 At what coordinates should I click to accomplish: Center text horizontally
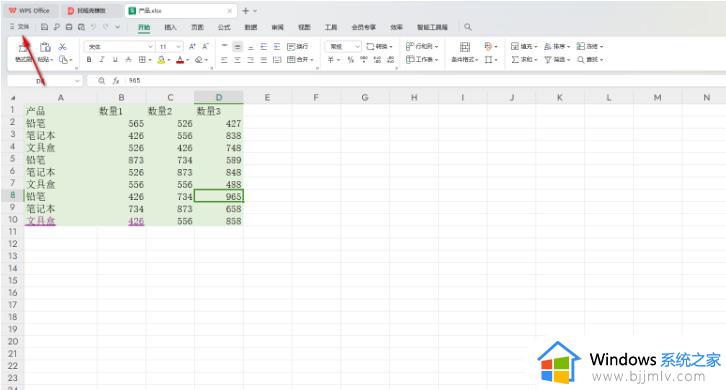[238, 60]
